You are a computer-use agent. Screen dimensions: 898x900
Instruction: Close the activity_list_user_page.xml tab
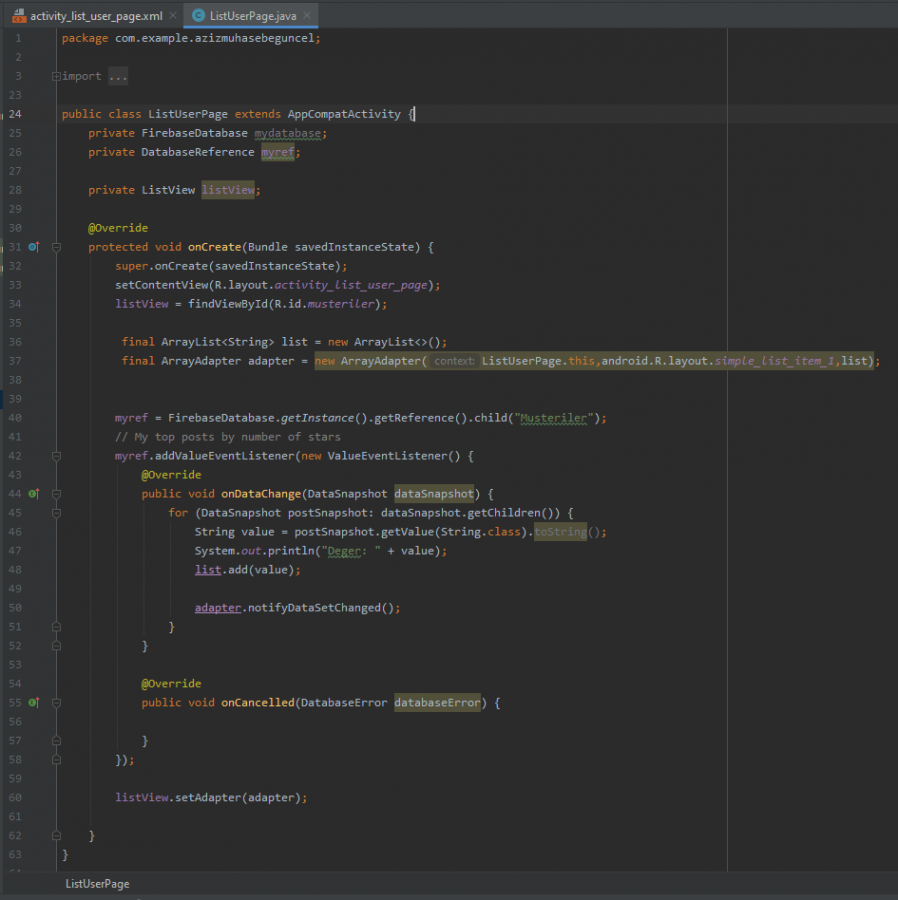click(x=172, y=15)
